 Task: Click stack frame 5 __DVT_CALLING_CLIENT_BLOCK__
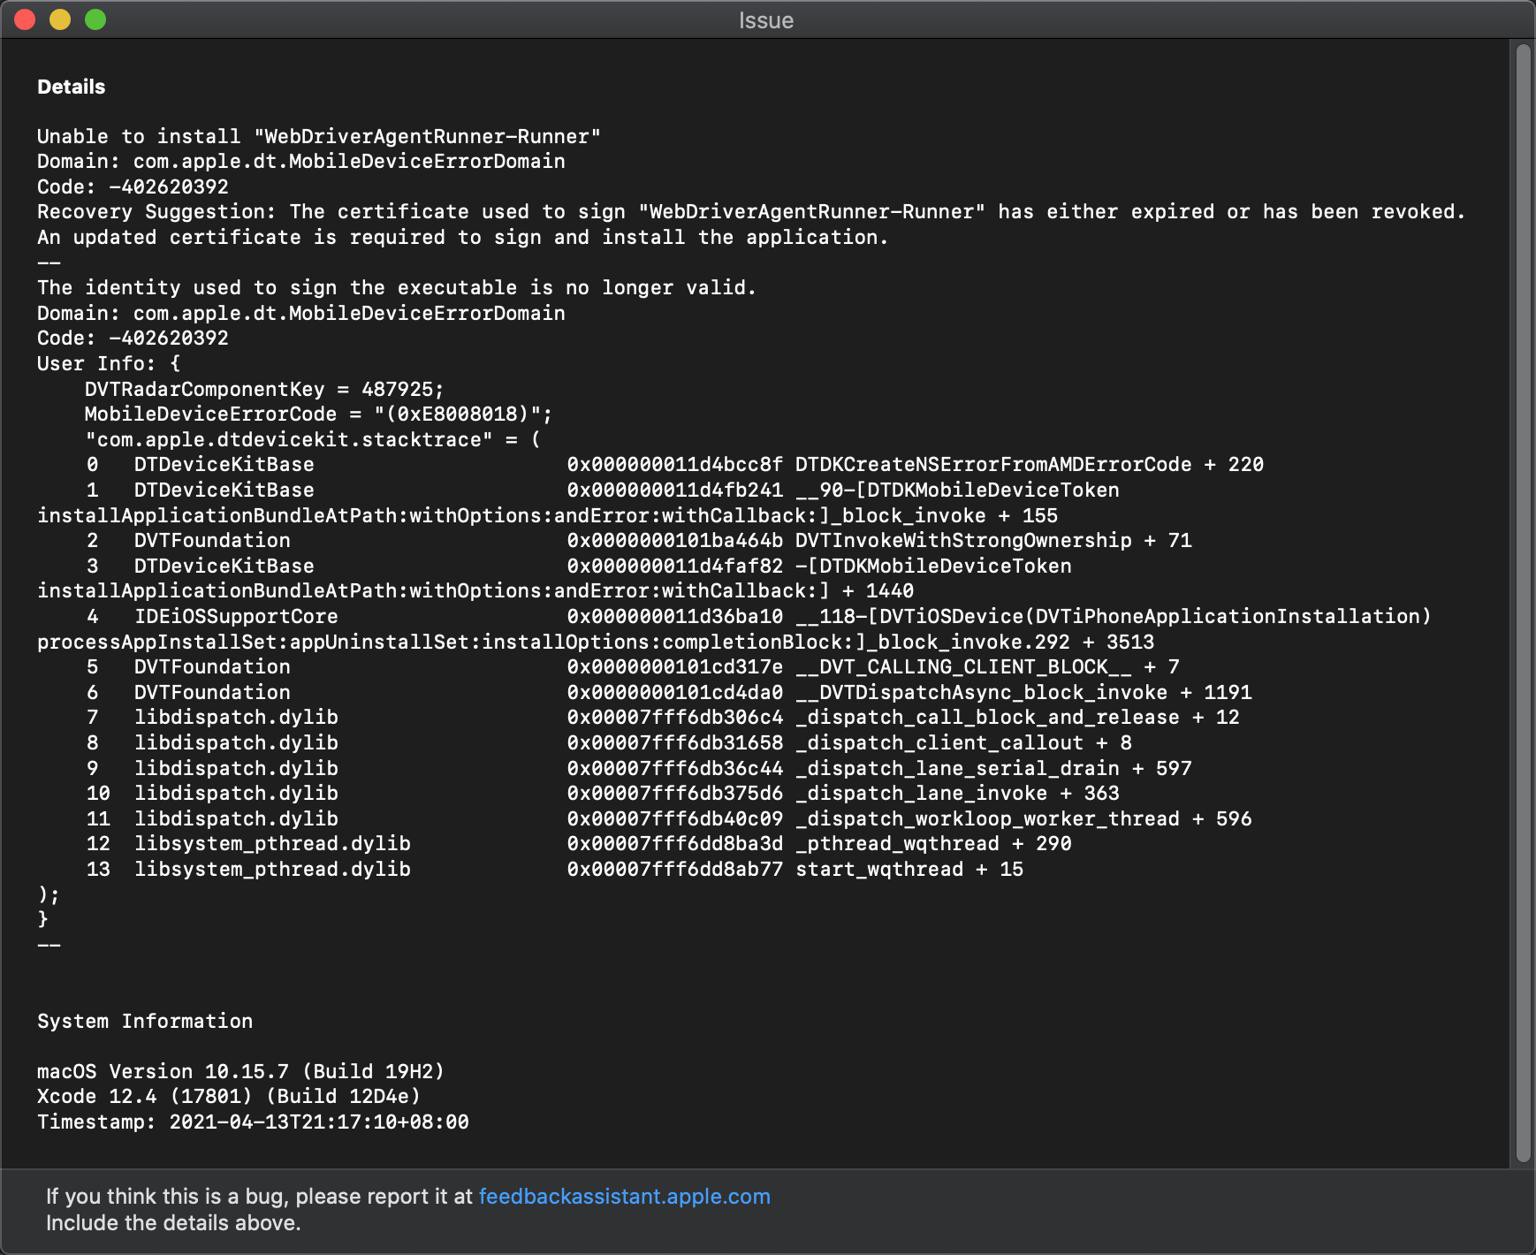tap(633, 667)
